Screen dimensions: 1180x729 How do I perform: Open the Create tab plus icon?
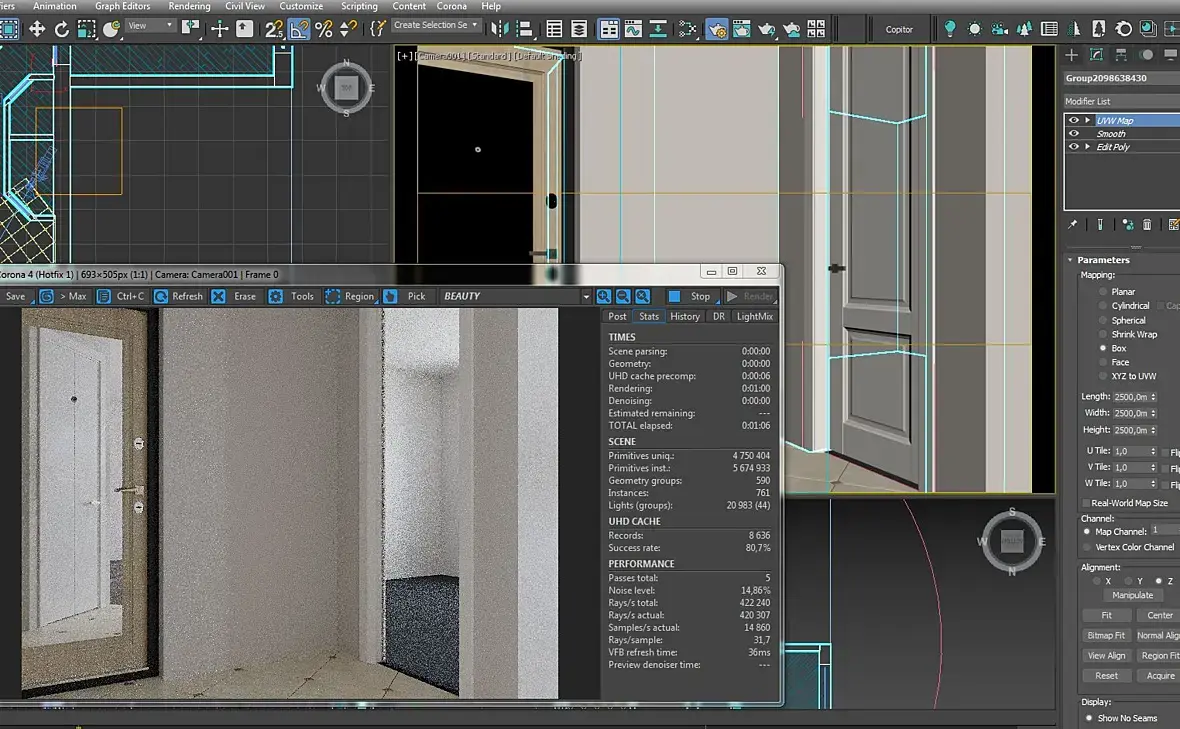pos(1072,55)
